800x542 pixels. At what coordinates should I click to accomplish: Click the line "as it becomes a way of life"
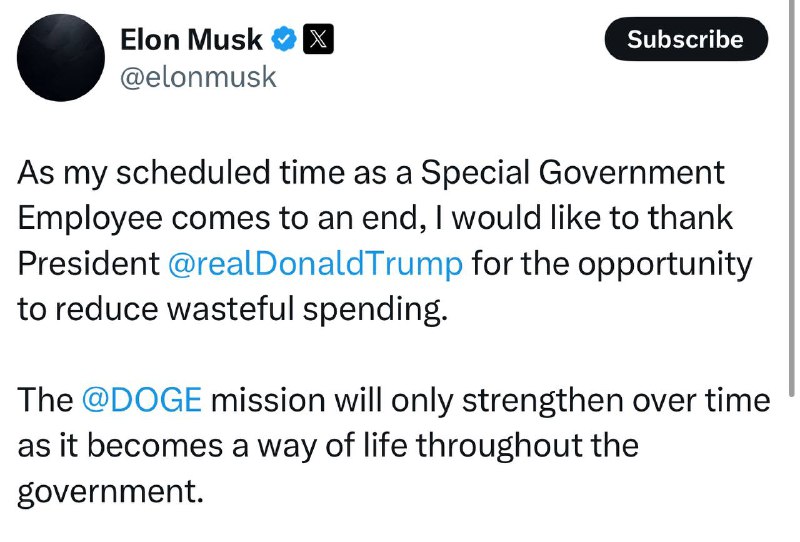pos(328,446)
